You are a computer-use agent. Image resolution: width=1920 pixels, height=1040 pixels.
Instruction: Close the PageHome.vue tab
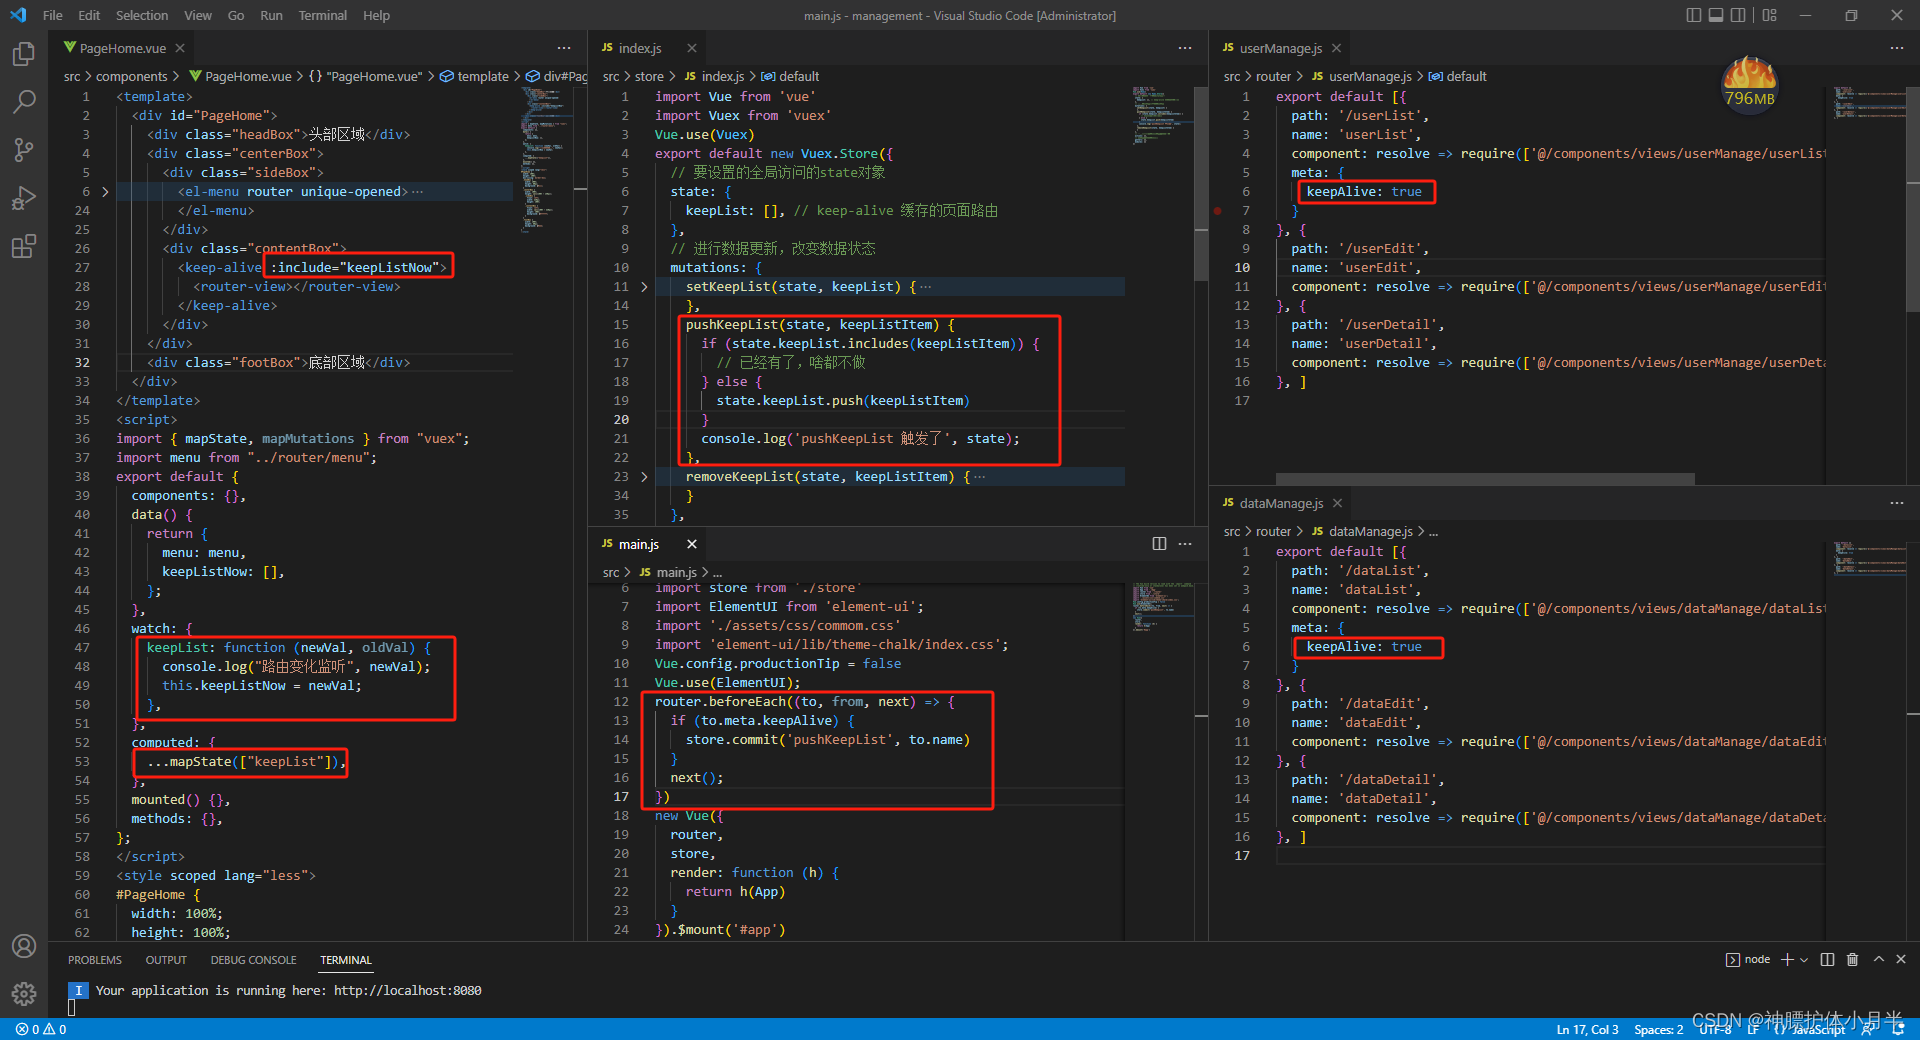tap(180, 48)
